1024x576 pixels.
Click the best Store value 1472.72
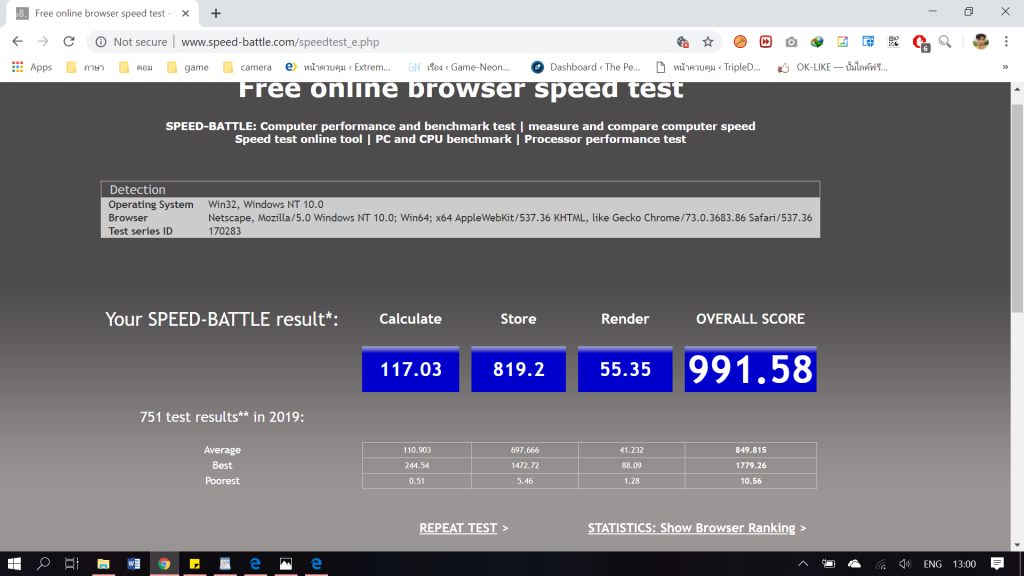[x=525, y=466]
